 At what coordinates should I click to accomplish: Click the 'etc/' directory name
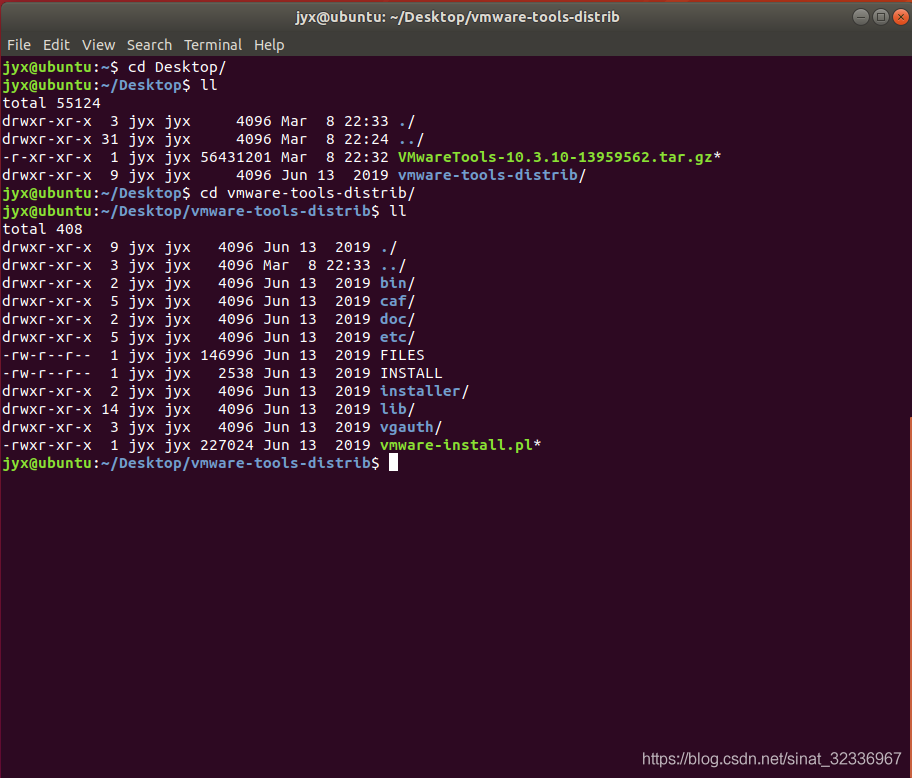point(397,337)
